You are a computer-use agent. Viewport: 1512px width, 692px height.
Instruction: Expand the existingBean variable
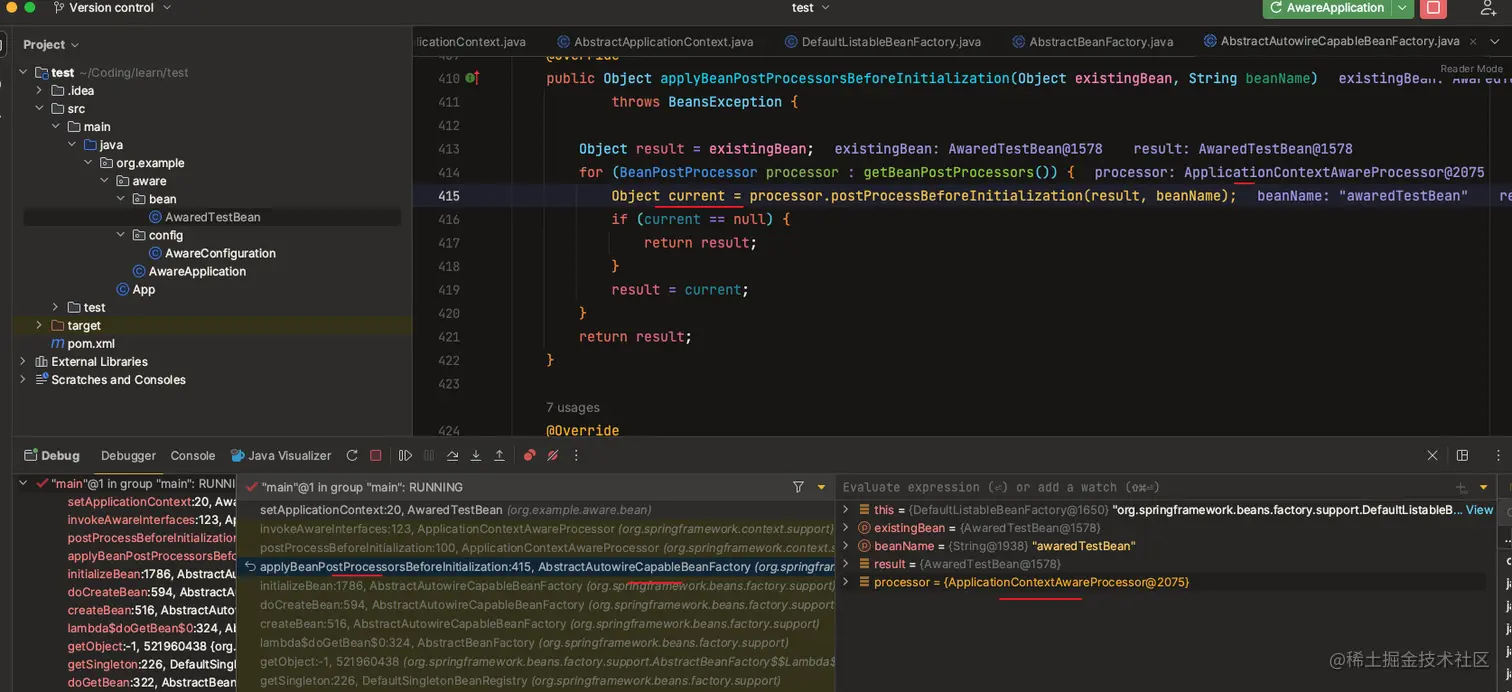pos(846,528)
